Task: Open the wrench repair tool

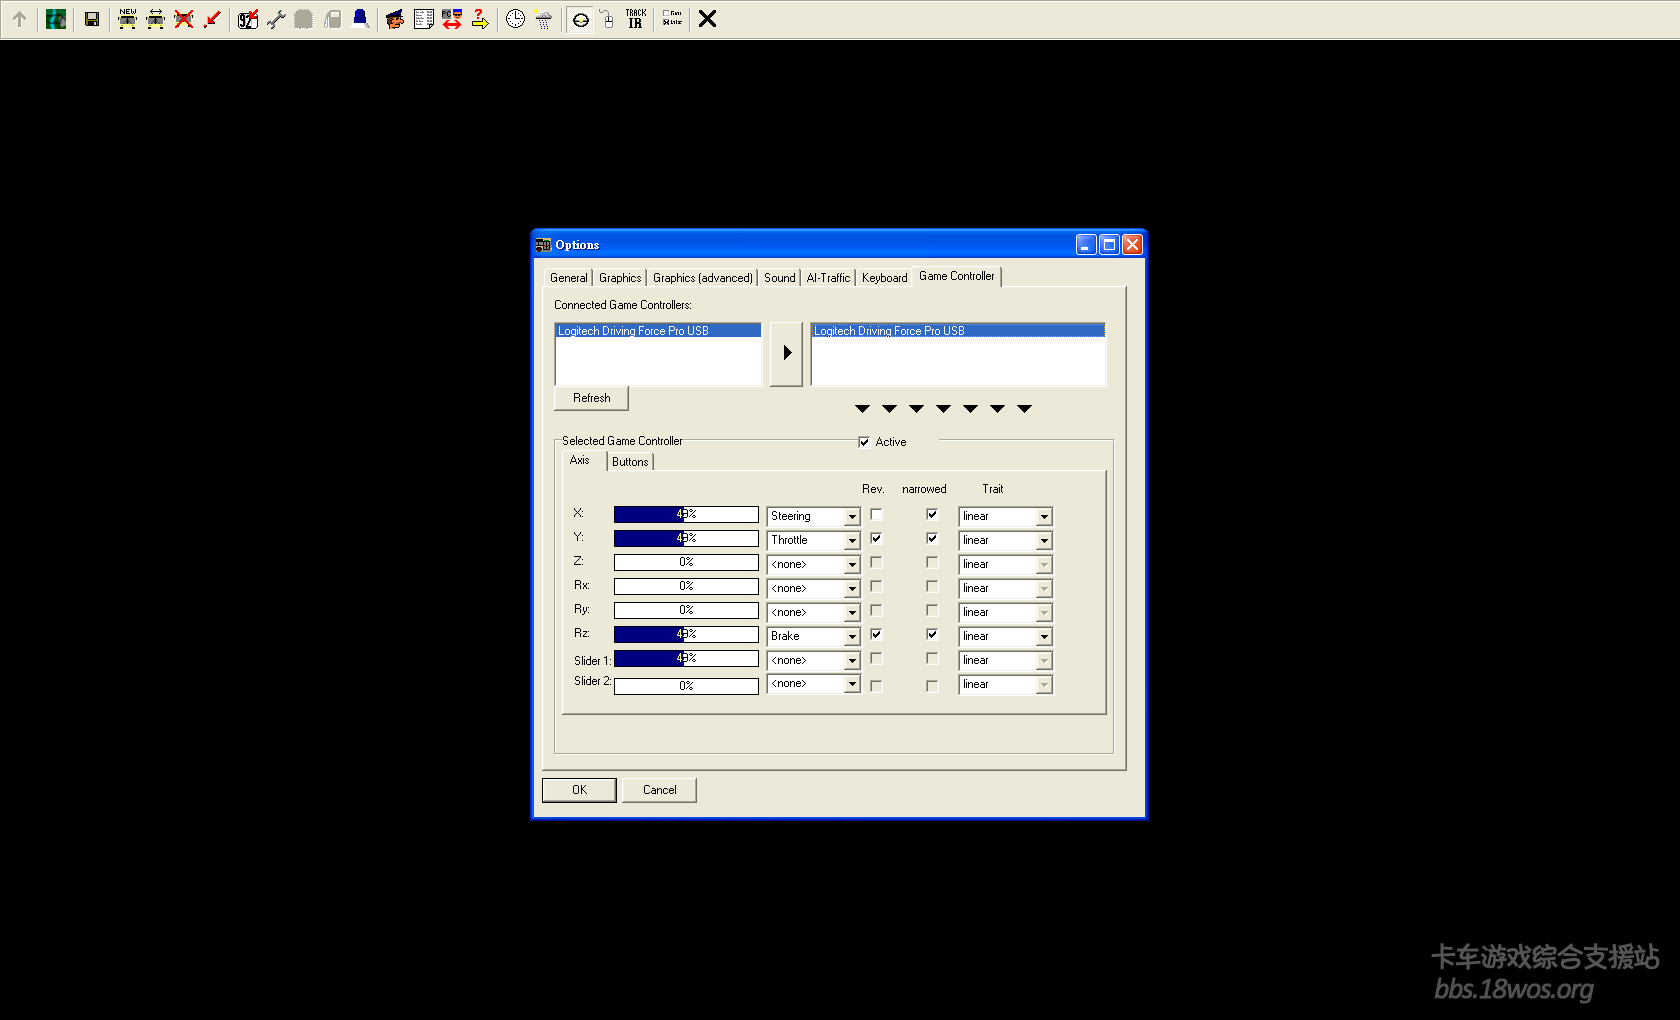Action: tap(276, 19)
